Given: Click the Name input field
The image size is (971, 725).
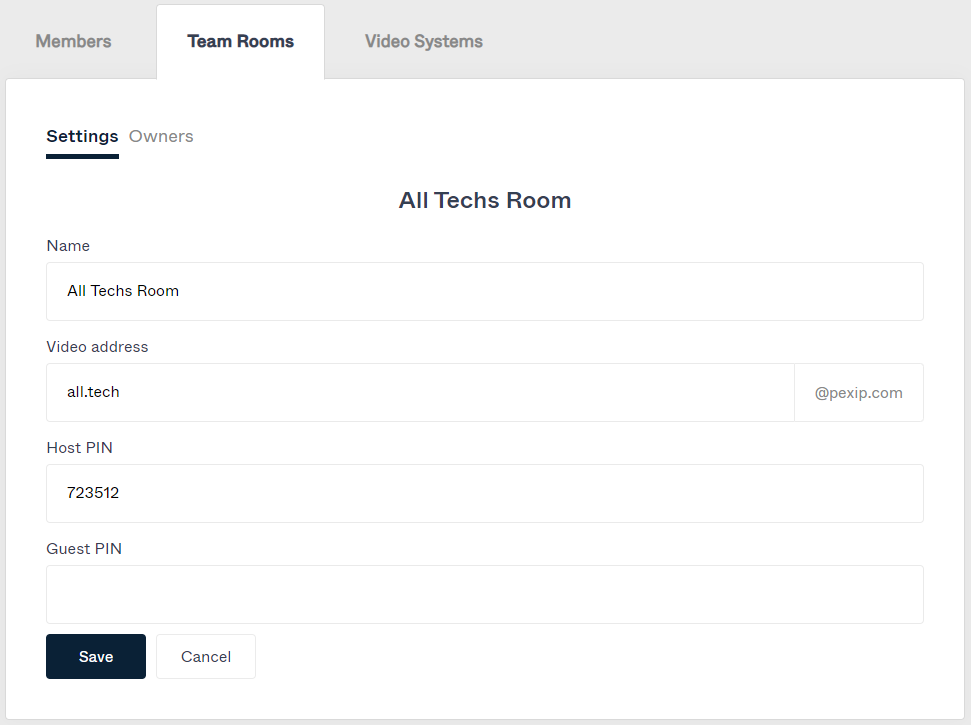Looking at the screenshot, I should pos(484,291).
